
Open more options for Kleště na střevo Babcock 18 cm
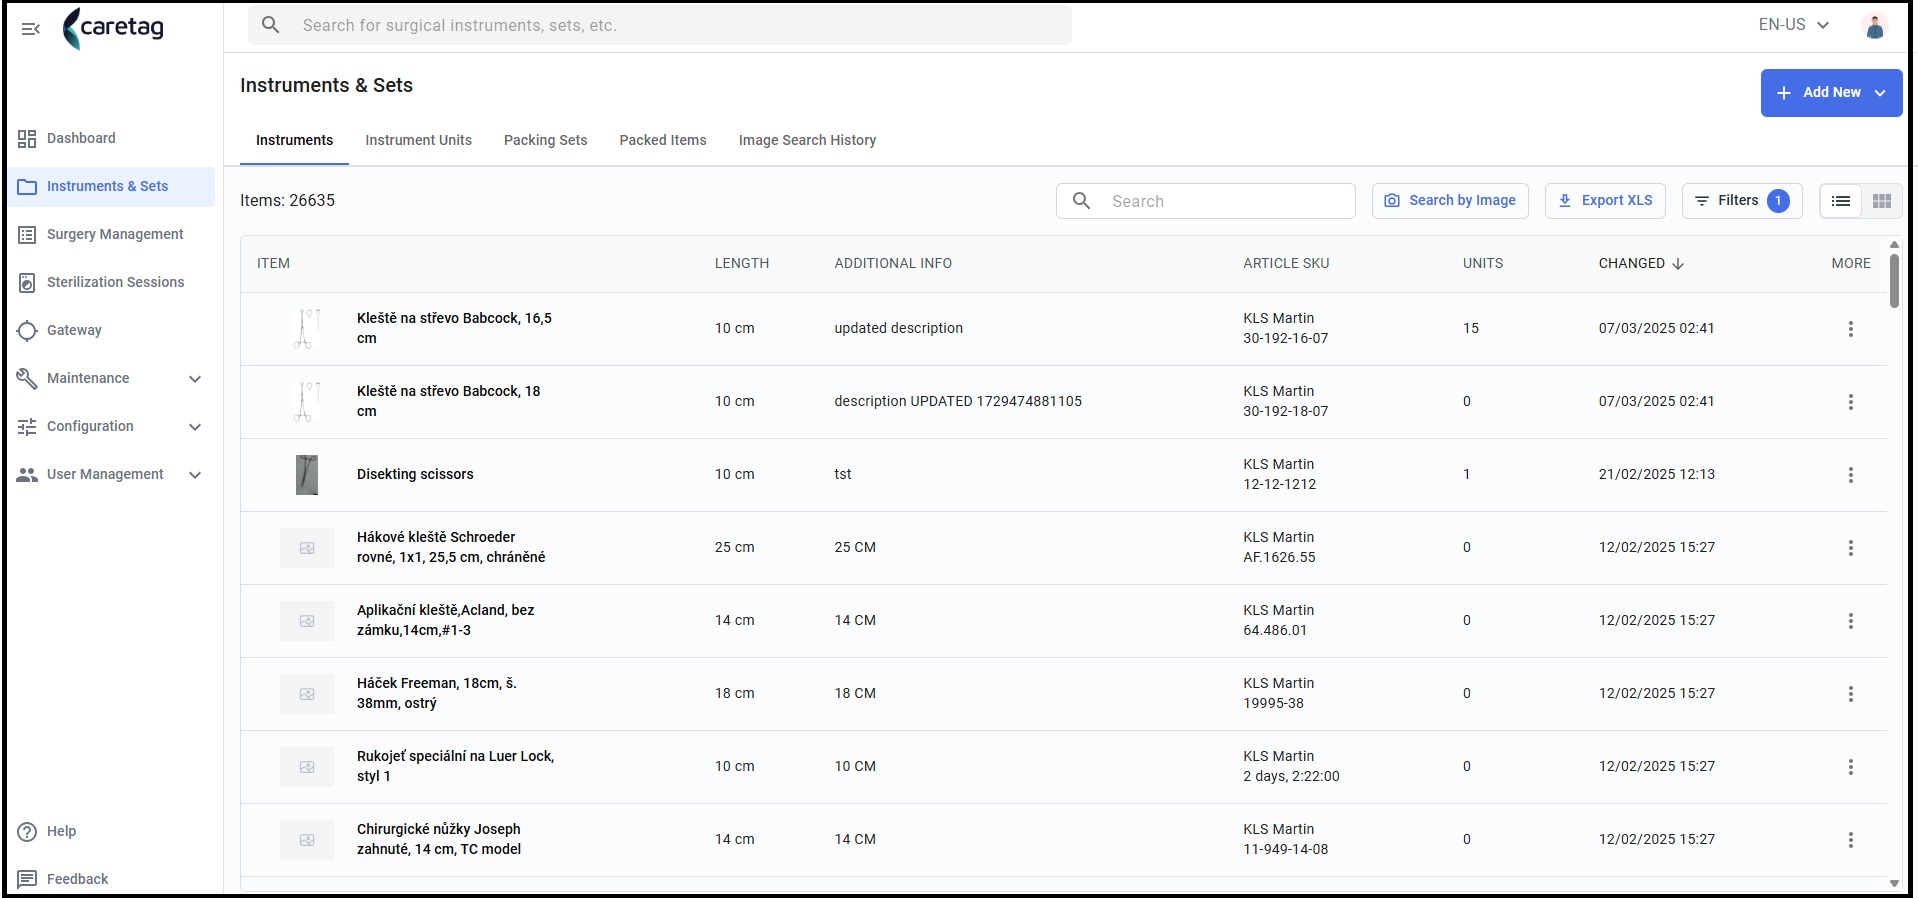pyautogui.click(x=1850, y=402)
